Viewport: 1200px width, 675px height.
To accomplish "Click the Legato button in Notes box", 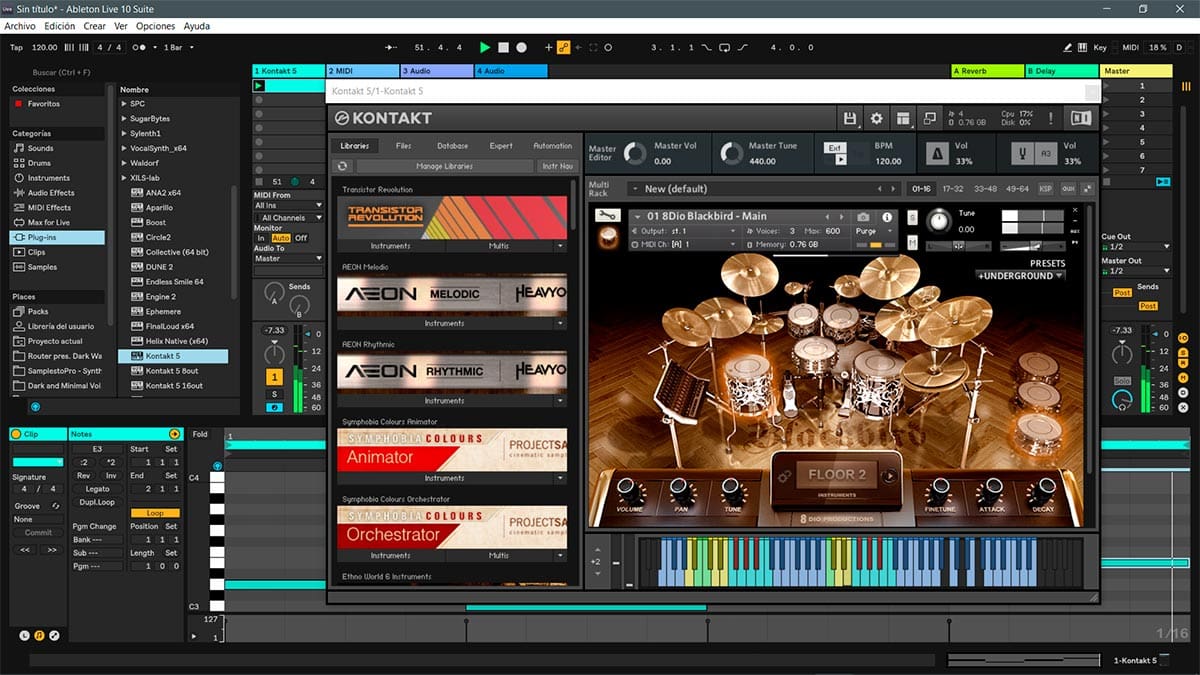I will coord(98,489).
